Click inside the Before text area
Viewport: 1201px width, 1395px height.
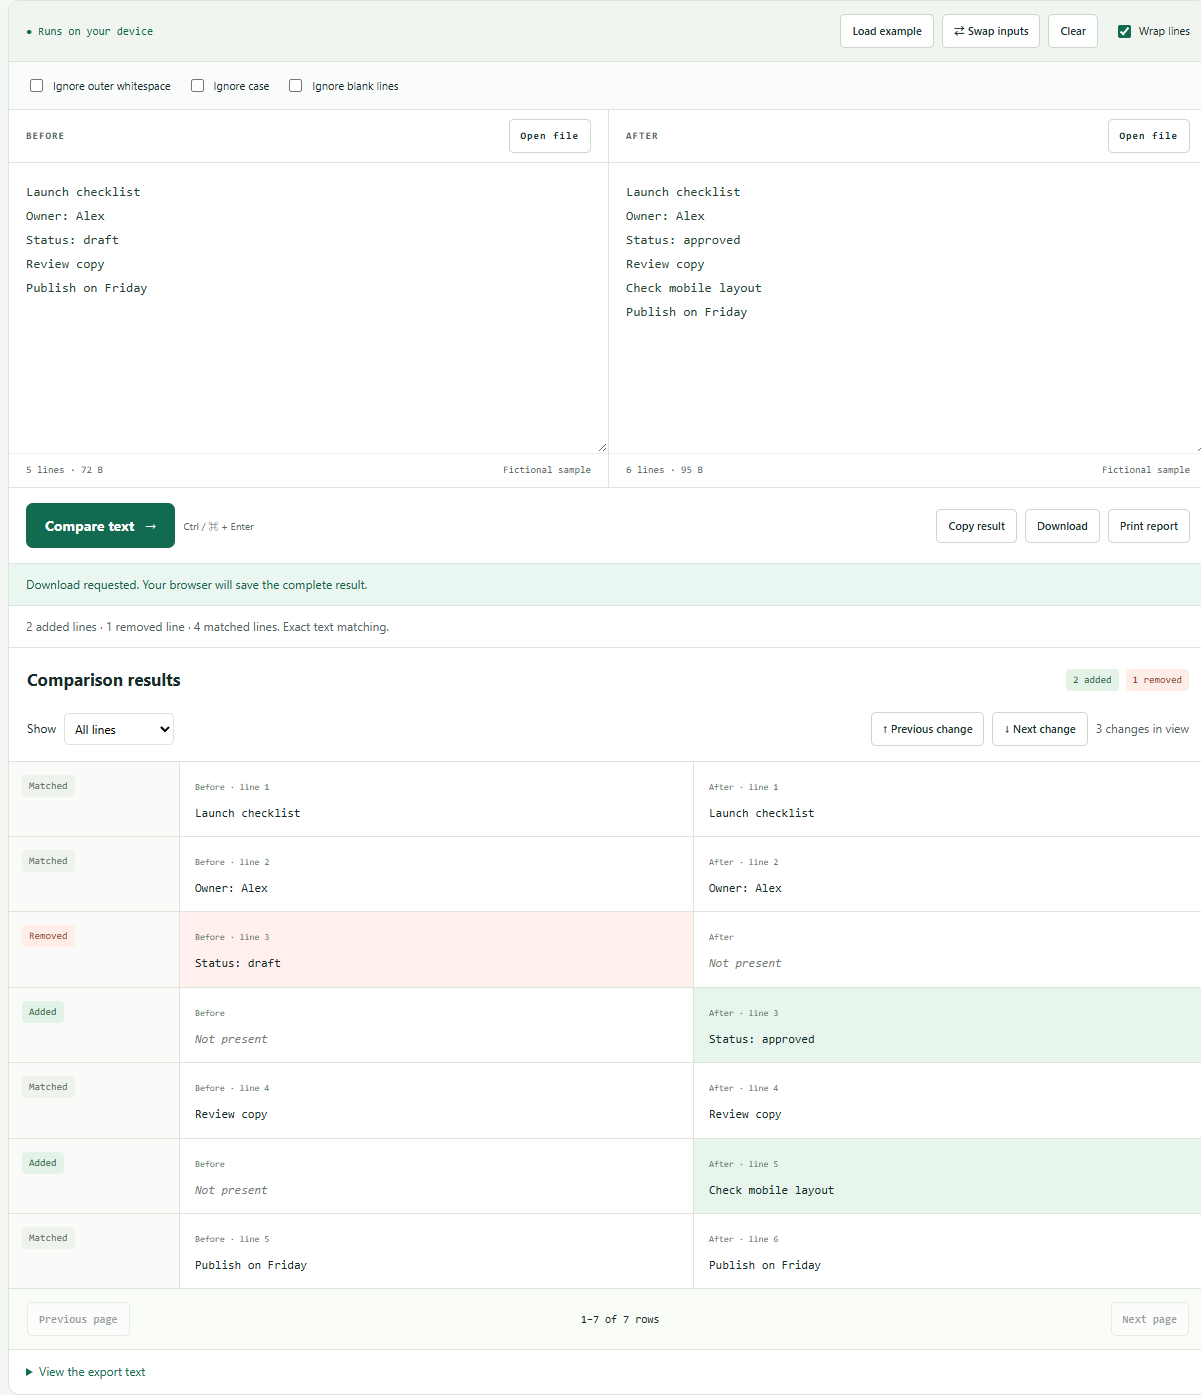(308, 308)
